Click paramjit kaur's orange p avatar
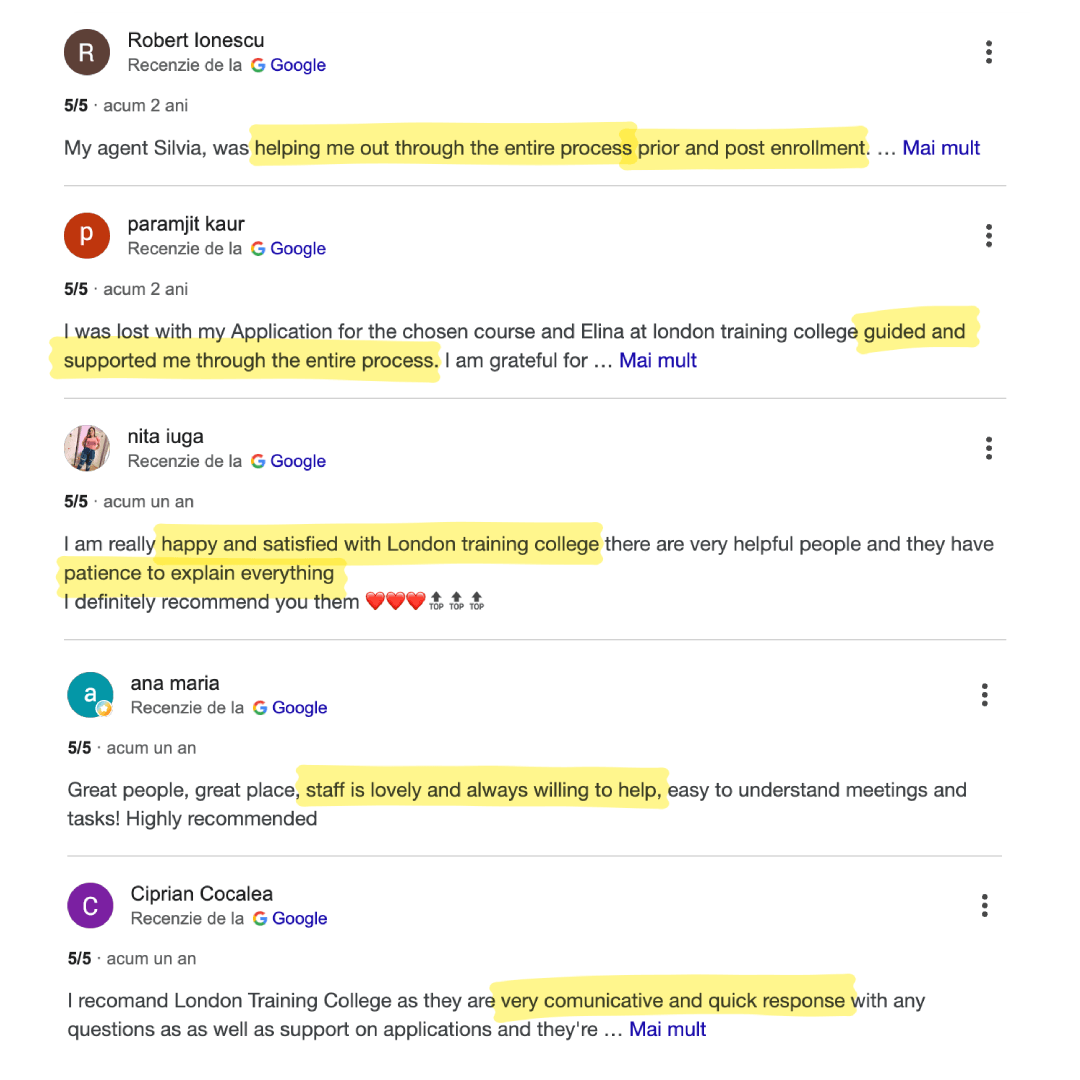This screenshot has height=1080, width=1080. coord(87,236)
